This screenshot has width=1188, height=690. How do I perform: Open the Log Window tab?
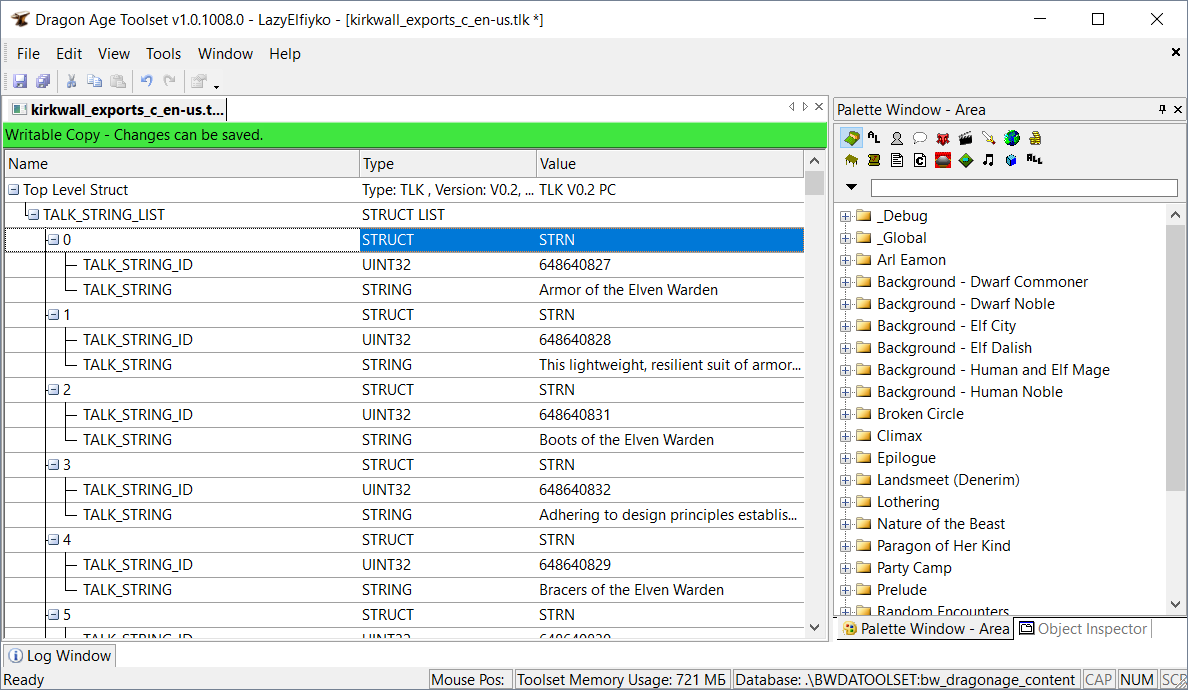tap(60, 656)
